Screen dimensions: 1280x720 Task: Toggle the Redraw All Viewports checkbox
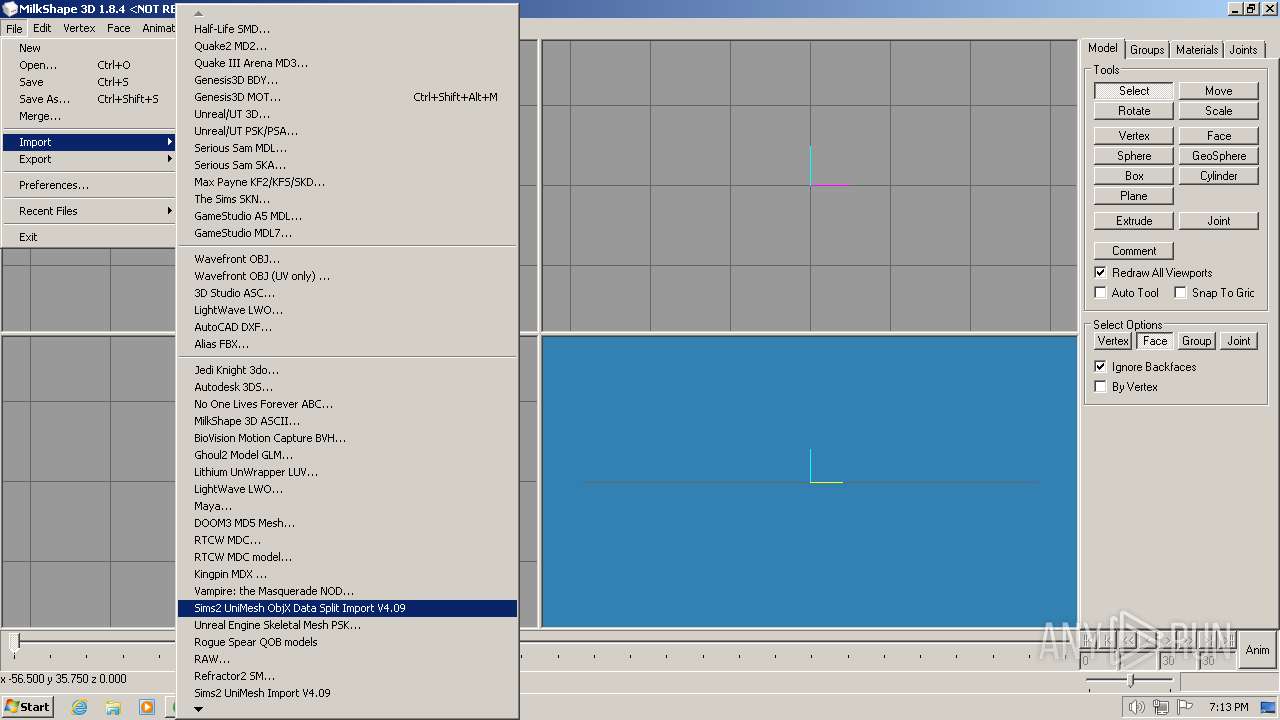point(1101,273)
